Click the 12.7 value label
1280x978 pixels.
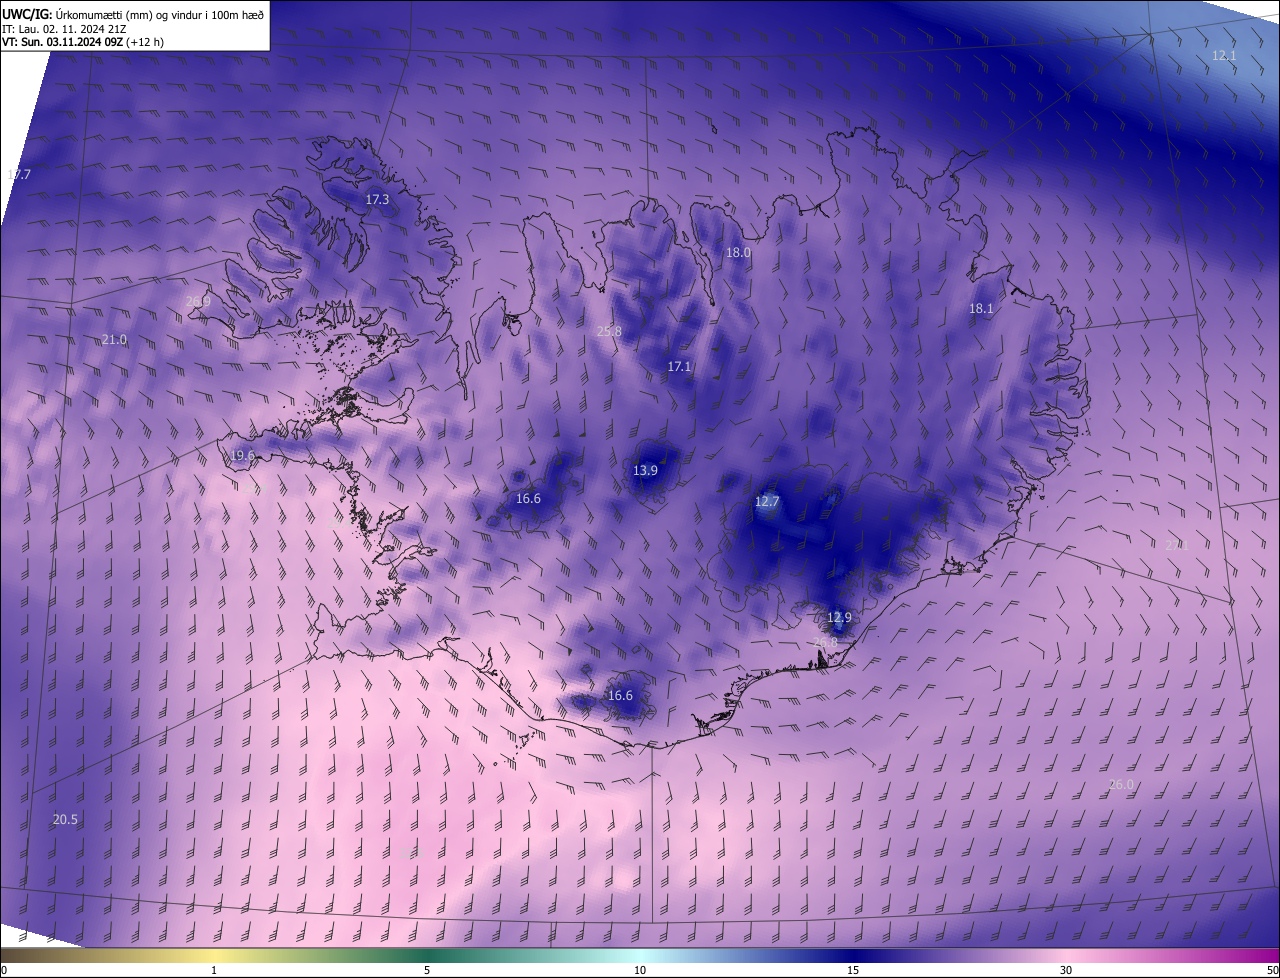point(767,502)
